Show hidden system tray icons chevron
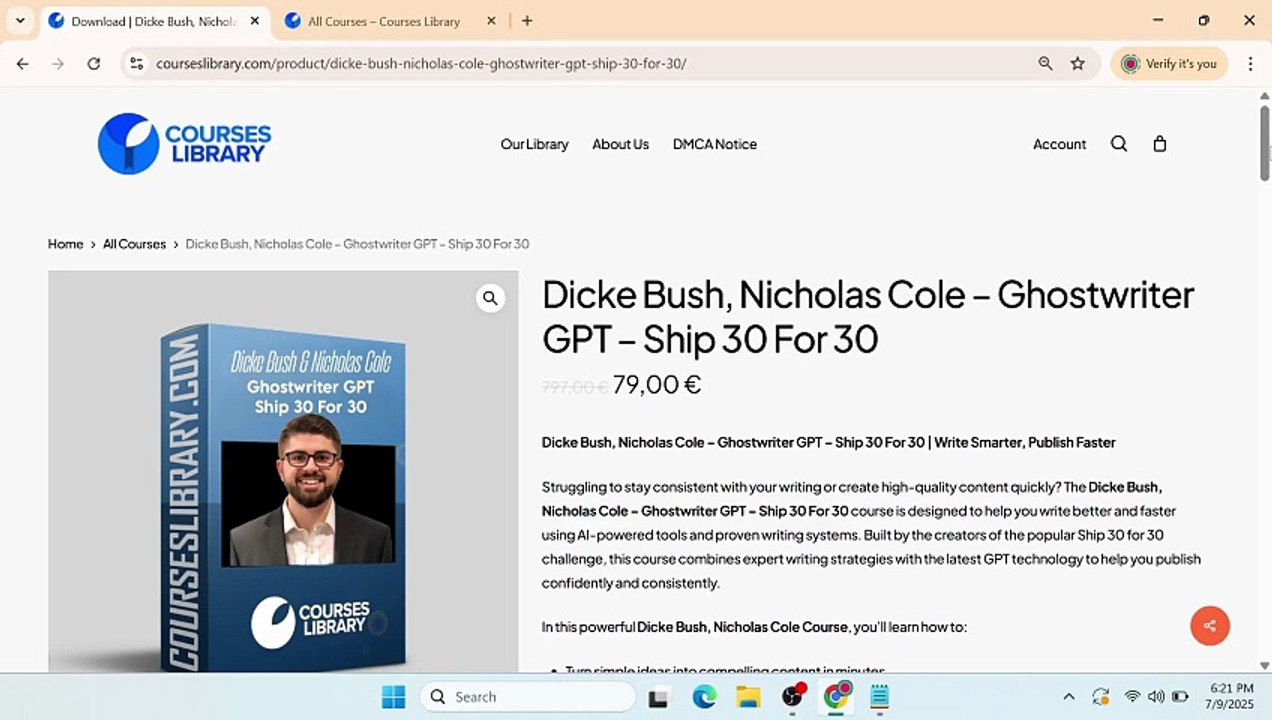This screenshot has width=1272, height=720. coord(1068,697)
